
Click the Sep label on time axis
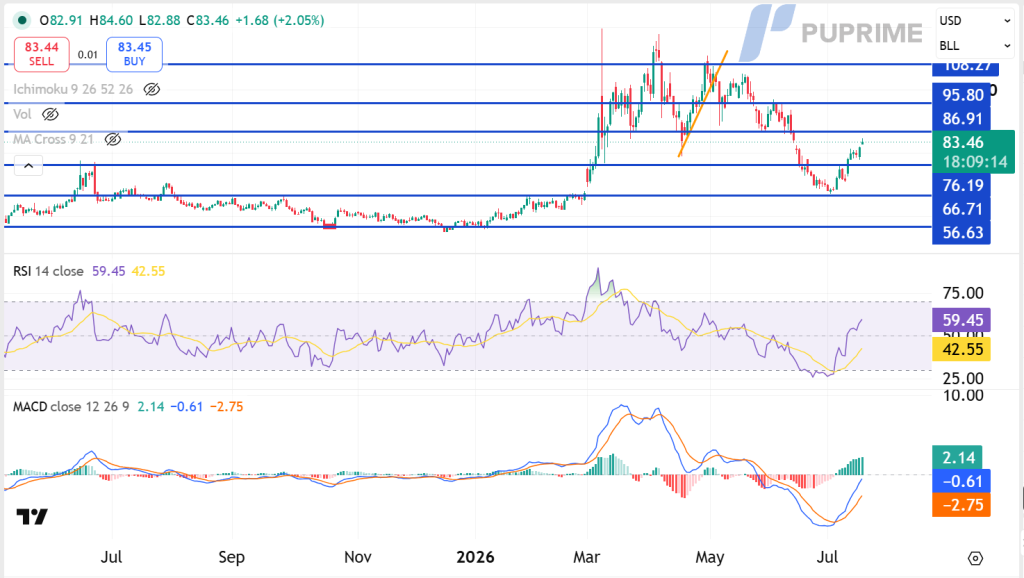point(231,557)
